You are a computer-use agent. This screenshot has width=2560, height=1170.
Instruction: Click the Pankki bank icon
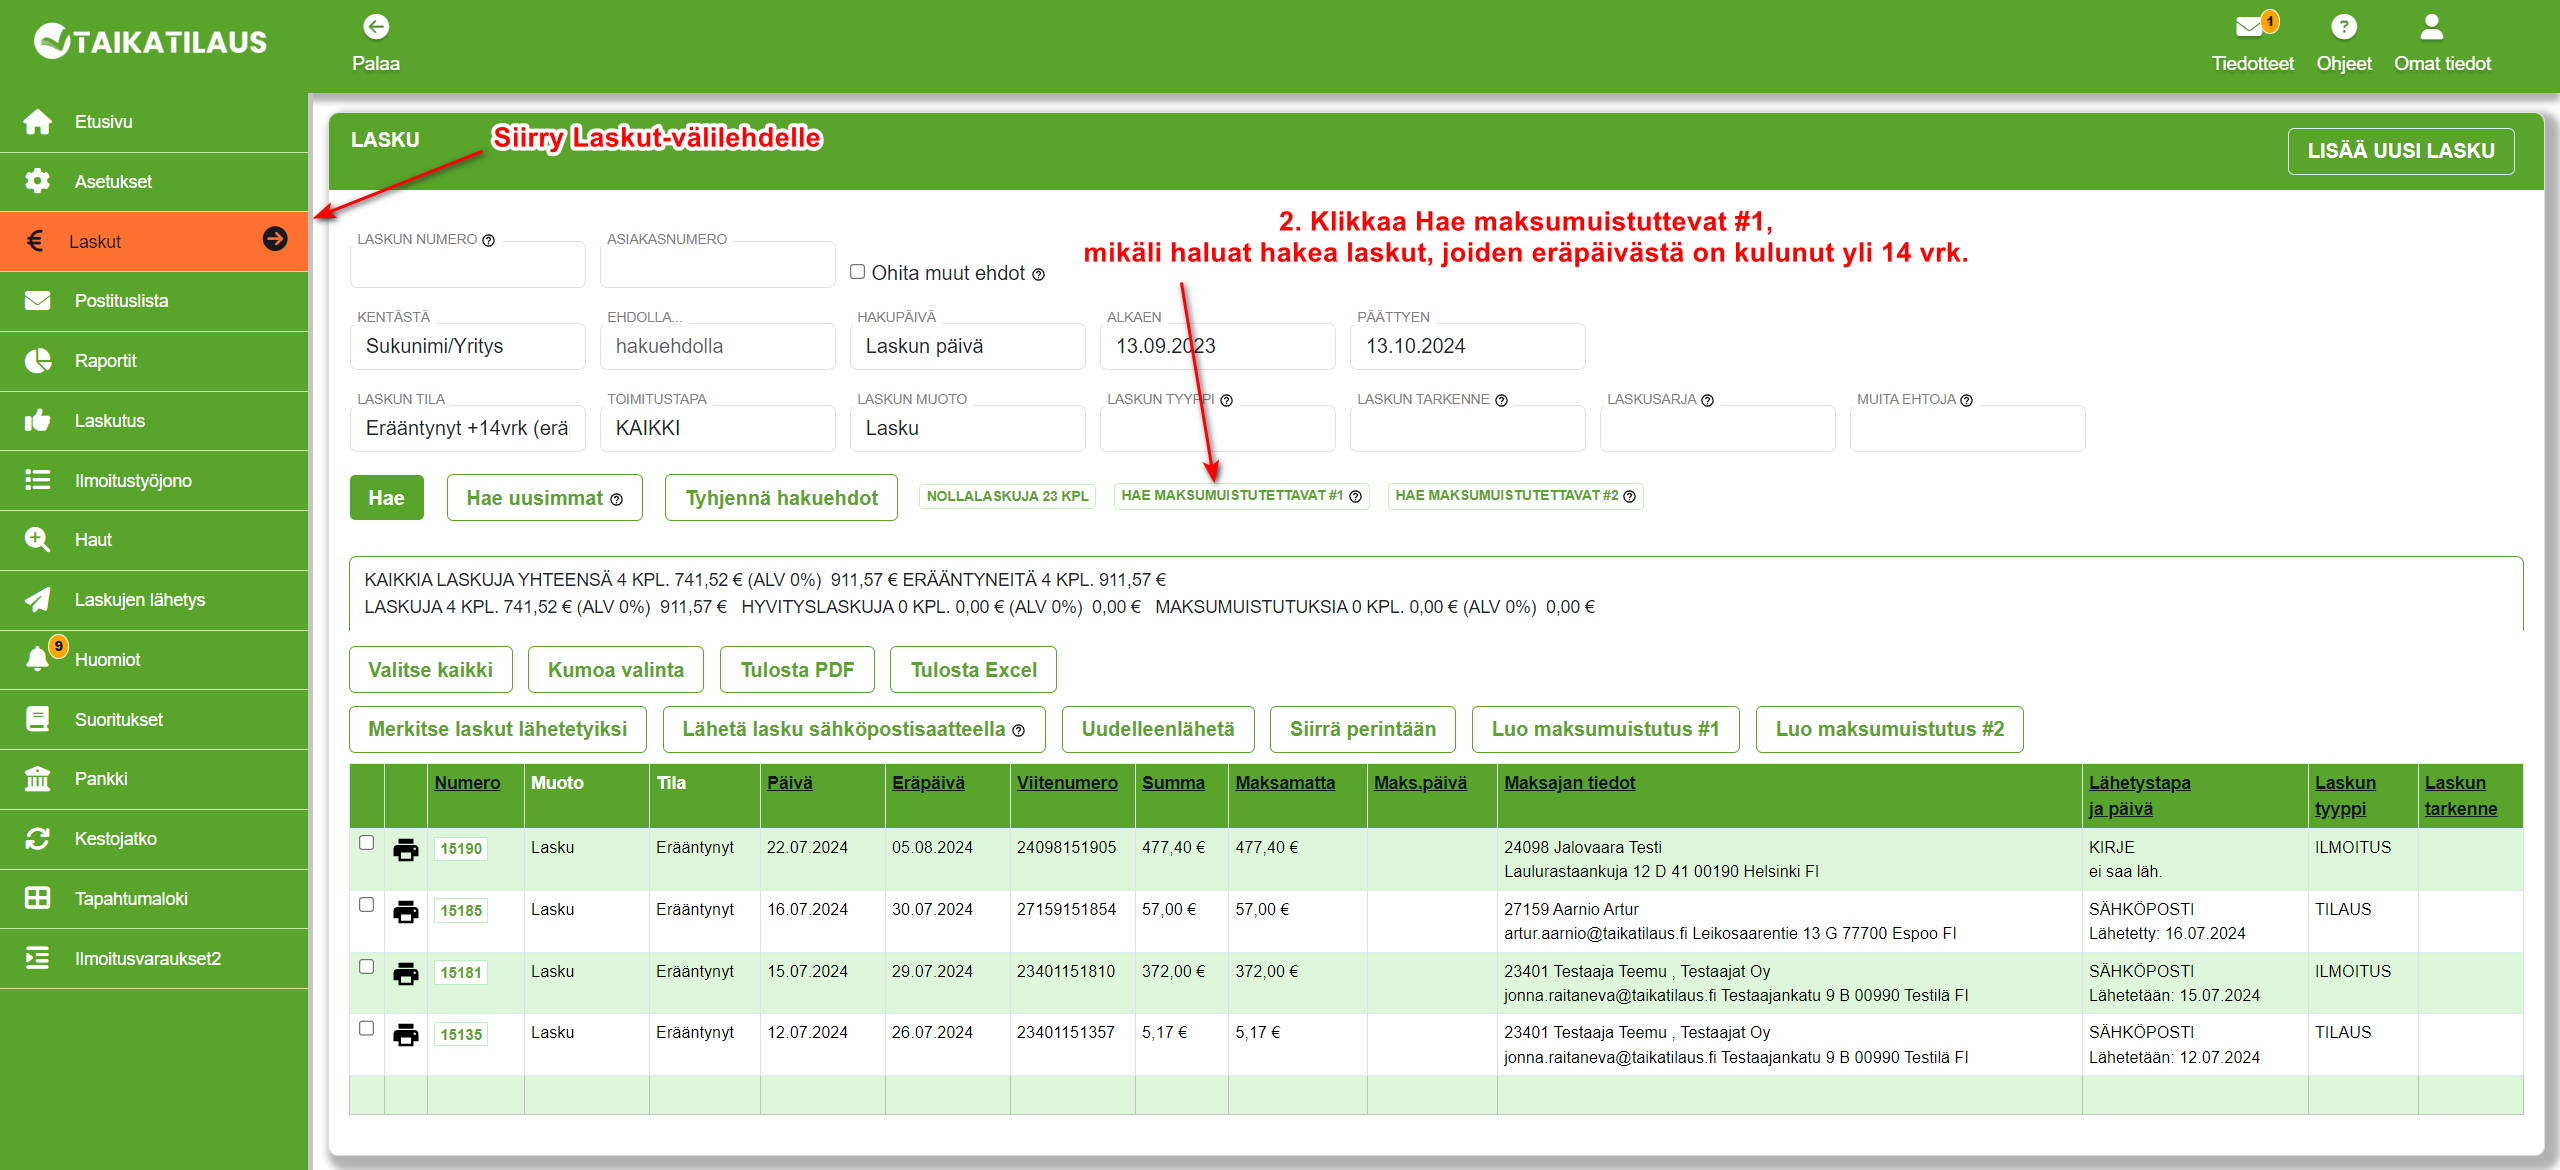(x=37, y=779)
